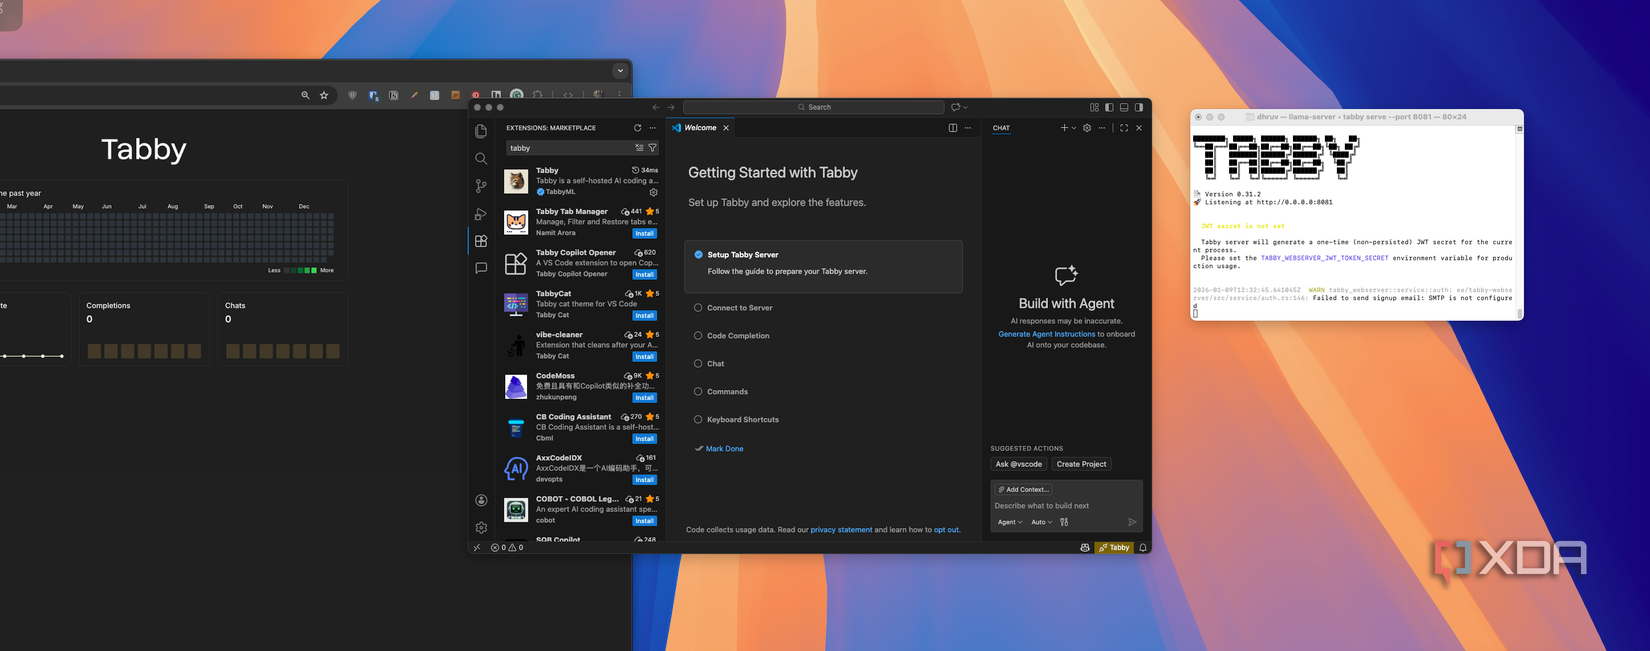1650x651 pixels.
Task: Click Generate Agent Instructions link
Action: coord(1046,334)
